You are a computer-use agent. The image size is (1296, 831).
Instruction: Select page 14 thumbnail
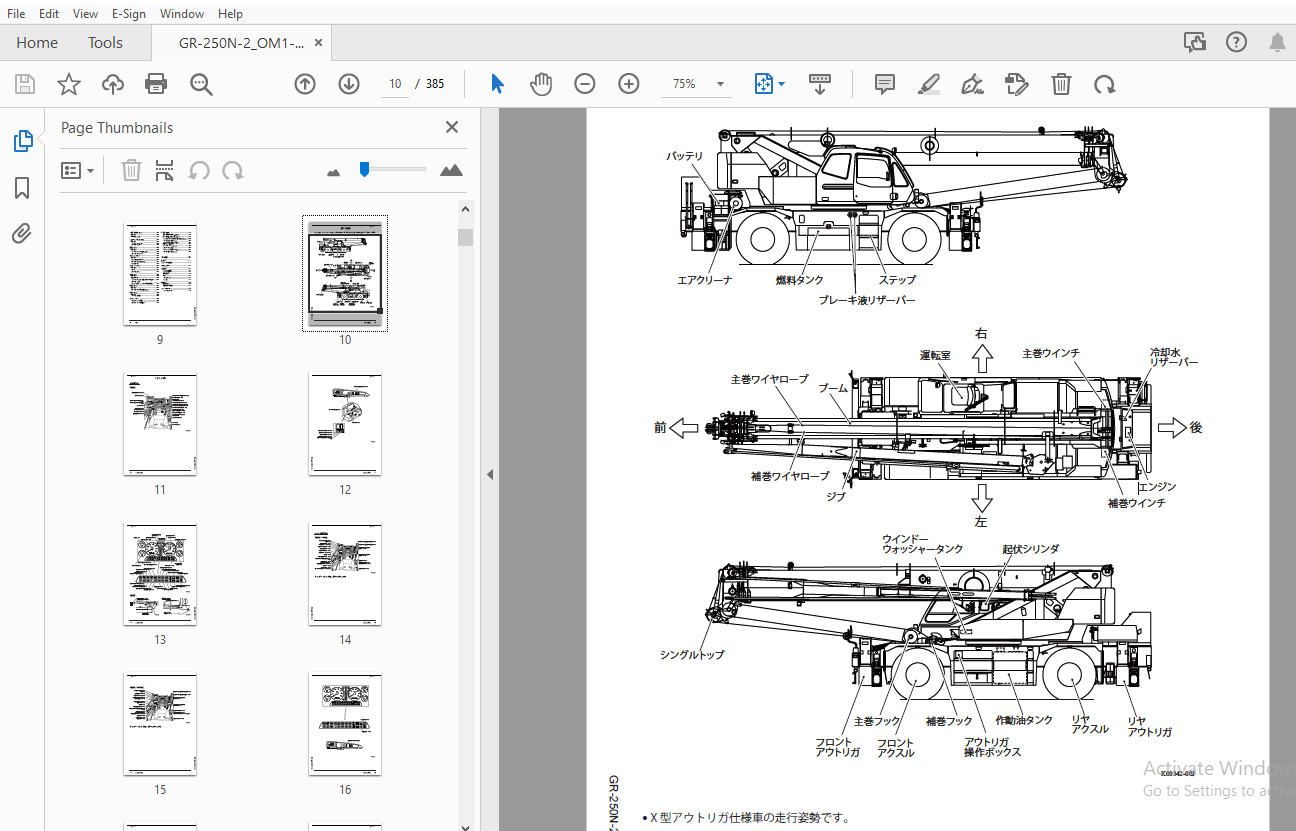[x=345, y=574]
